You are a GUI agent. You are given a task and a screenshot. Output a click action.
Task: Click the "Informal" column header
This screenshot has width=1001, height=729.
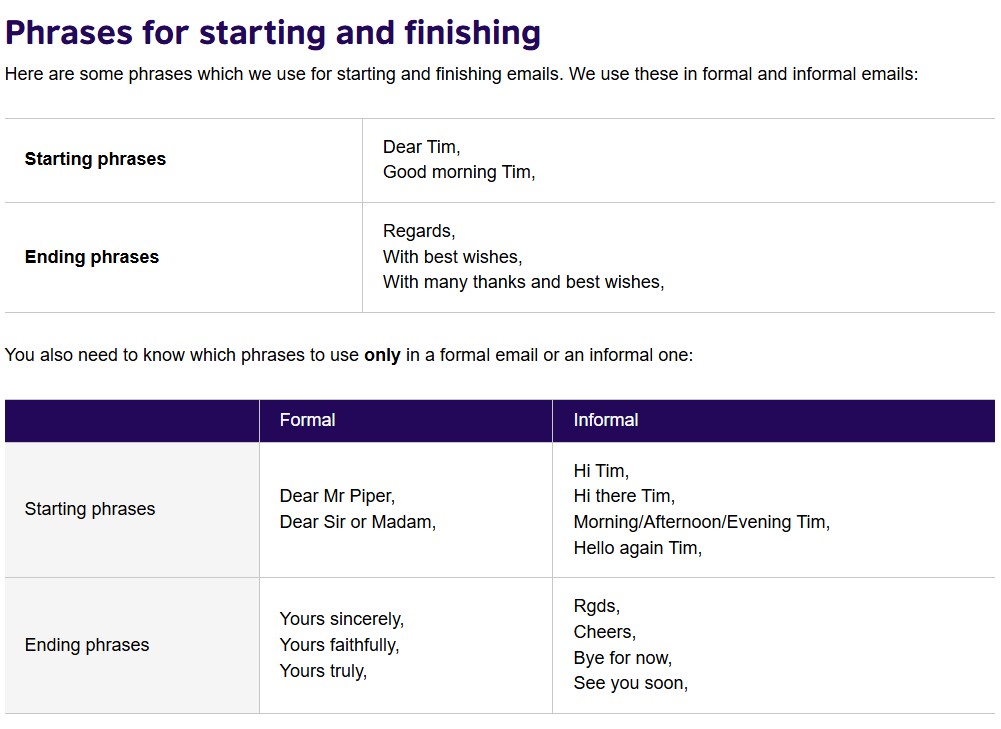(605, 420)
